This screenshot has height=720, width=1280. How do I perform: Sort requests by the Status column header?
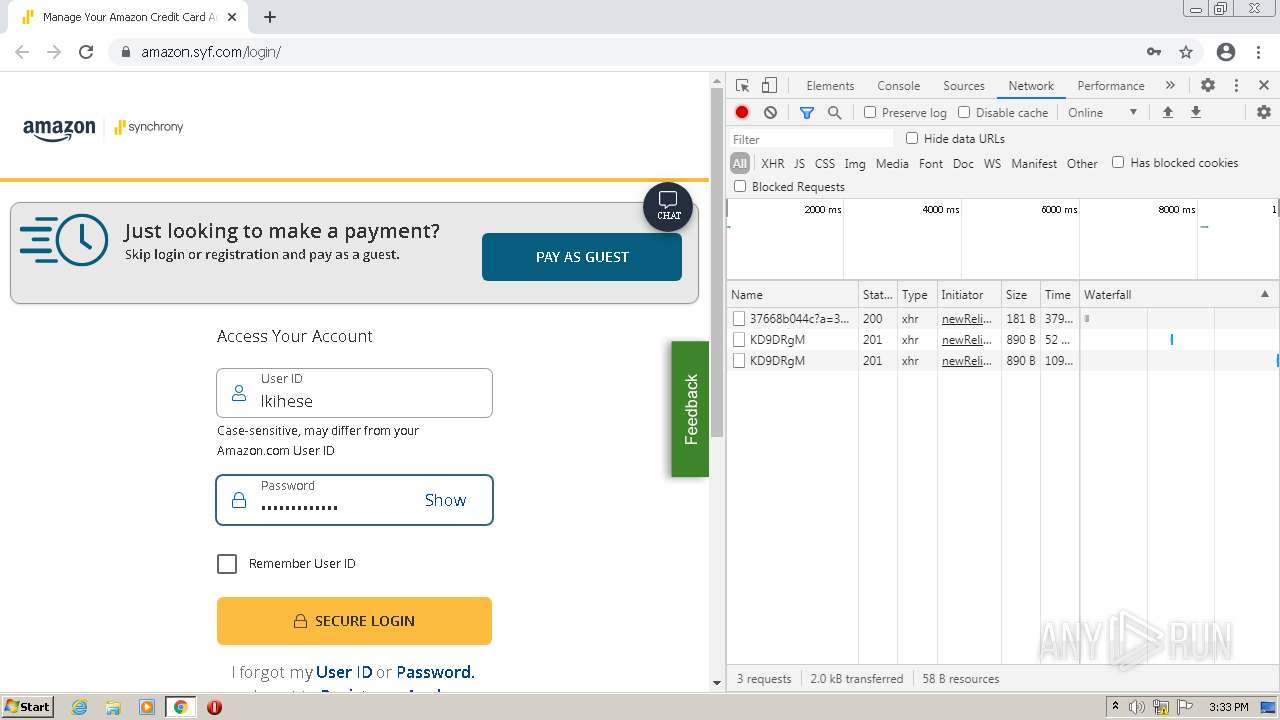pos(877,295)
